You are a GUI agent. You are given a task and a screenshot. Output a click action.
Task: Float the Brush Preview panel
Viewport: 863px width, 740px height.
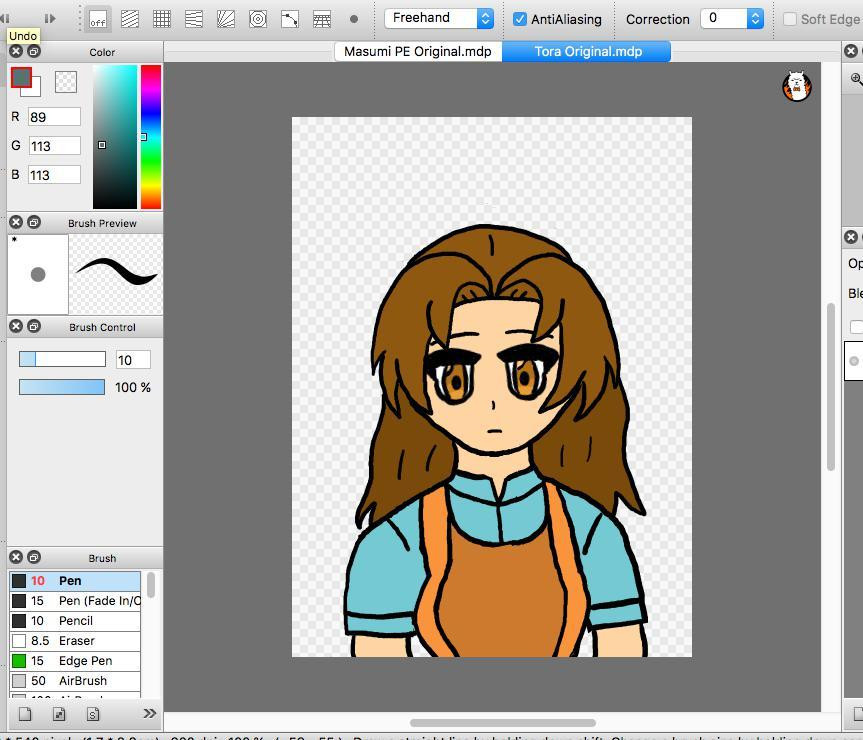click(34, 222)
